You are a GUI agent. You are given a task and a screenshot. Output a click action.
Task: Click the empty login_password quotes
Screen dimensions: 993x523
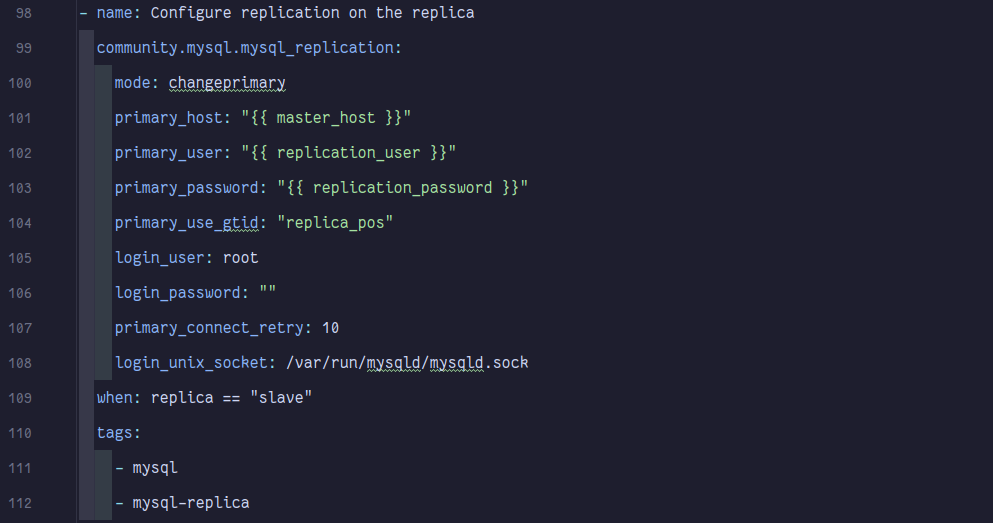267,293
